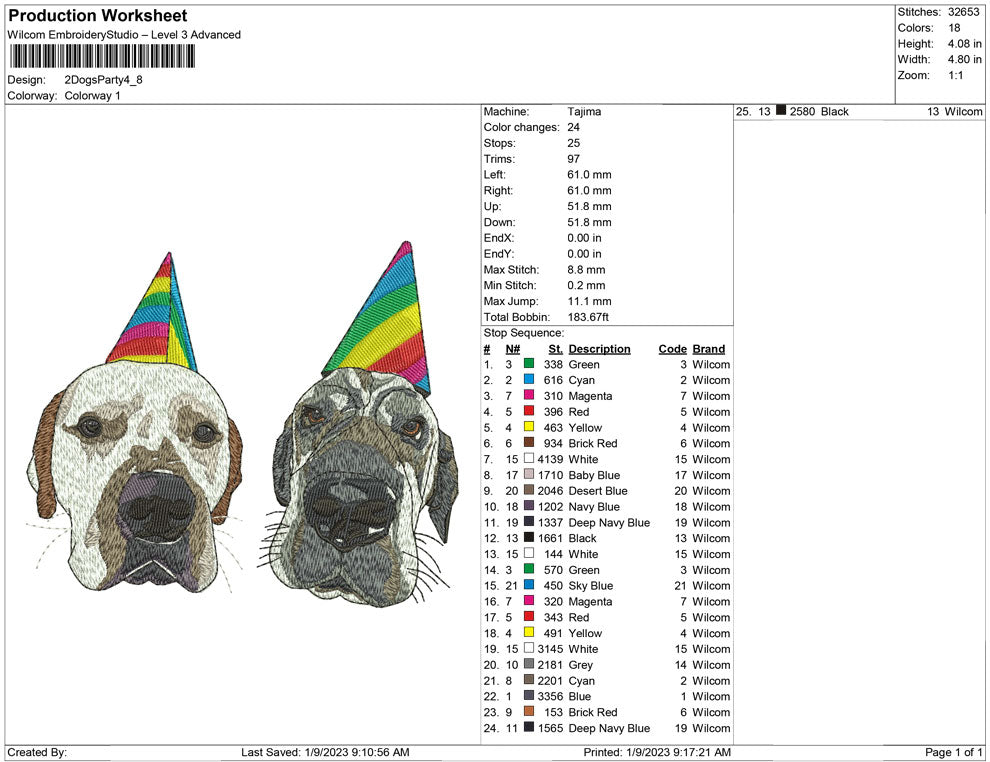The image size is (990, 762).
Task: Click the stitches count '32653'
Action: (963, 12)
